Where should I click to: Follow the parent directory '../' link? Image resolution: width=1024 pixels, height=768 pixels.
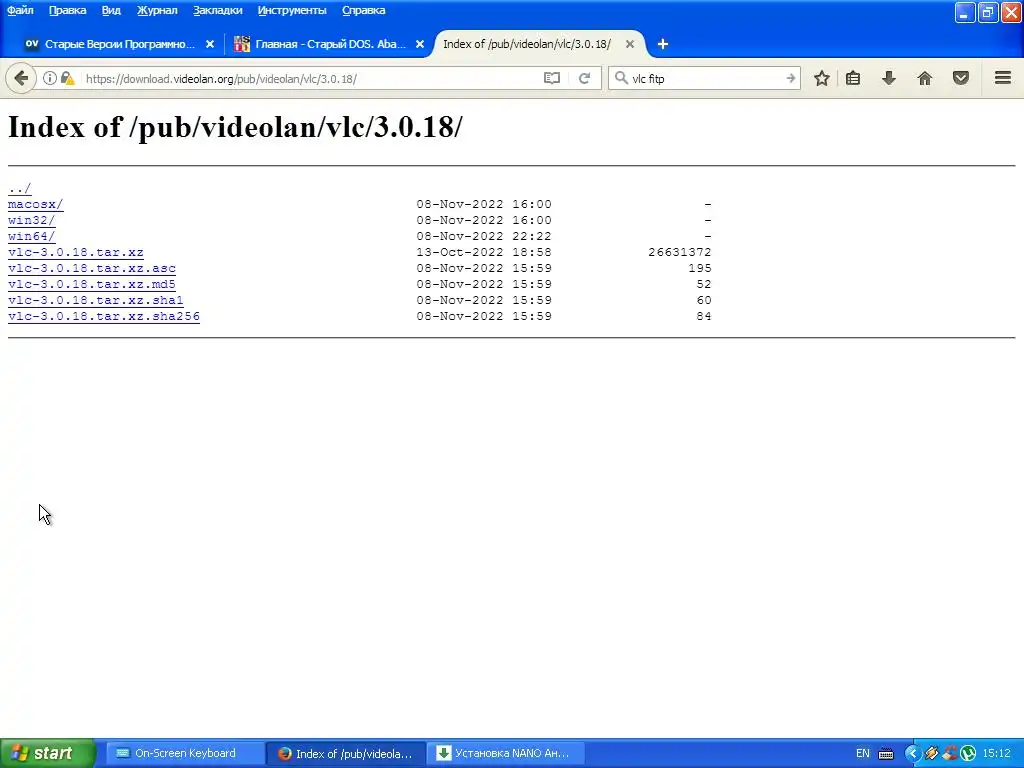point(20,189)
